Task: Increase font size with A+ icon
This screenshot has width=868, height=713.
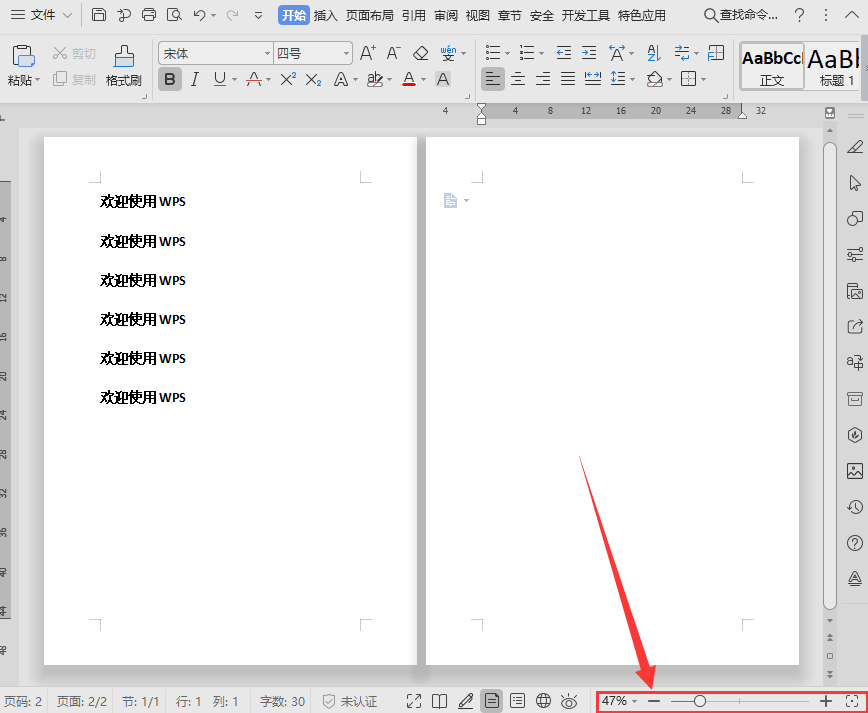Action: pos(368,53)
